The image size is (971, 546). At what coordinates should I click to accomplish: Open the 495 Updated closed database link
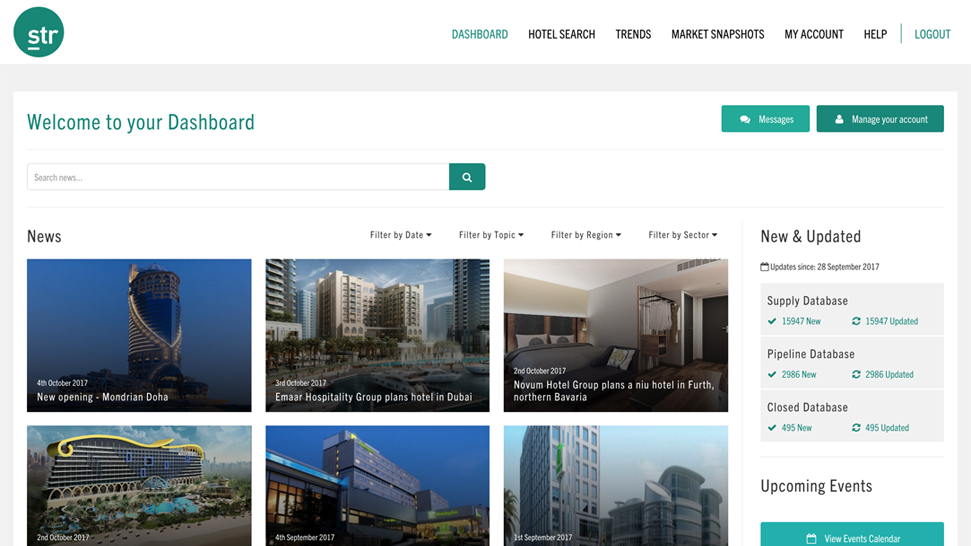(x=887, y=428)
